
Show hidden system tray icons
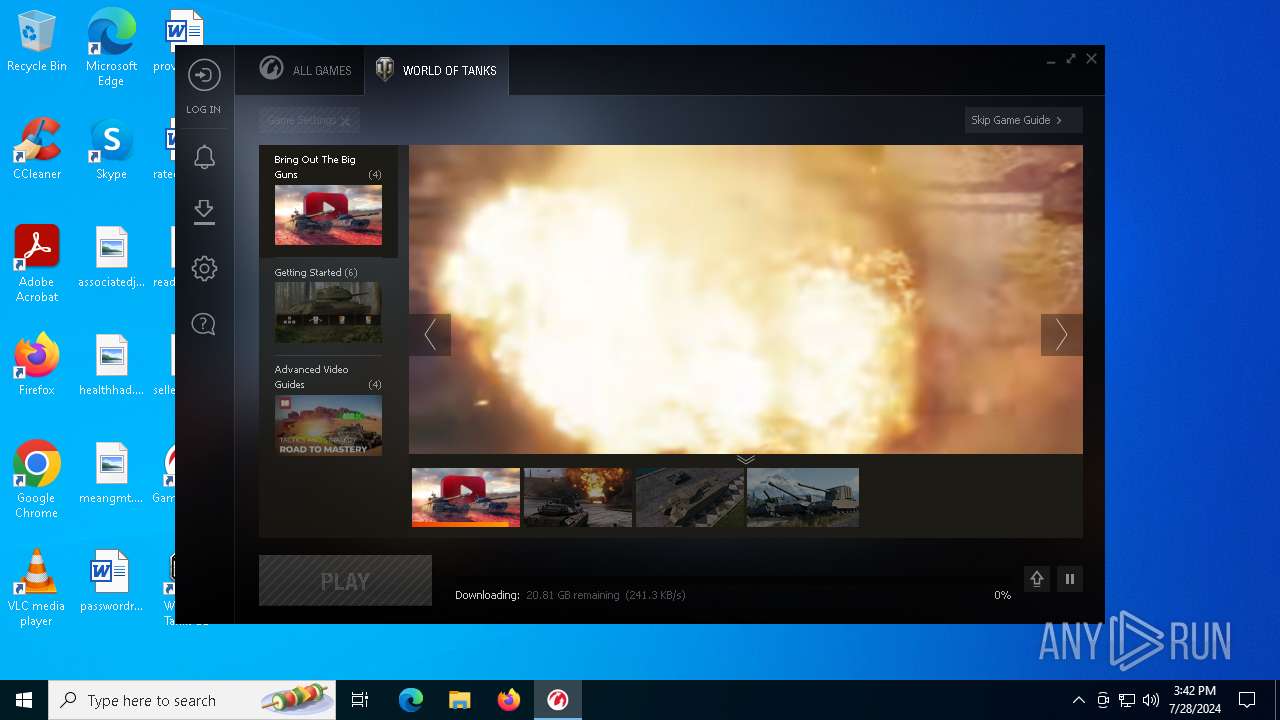coord(1078,700)
